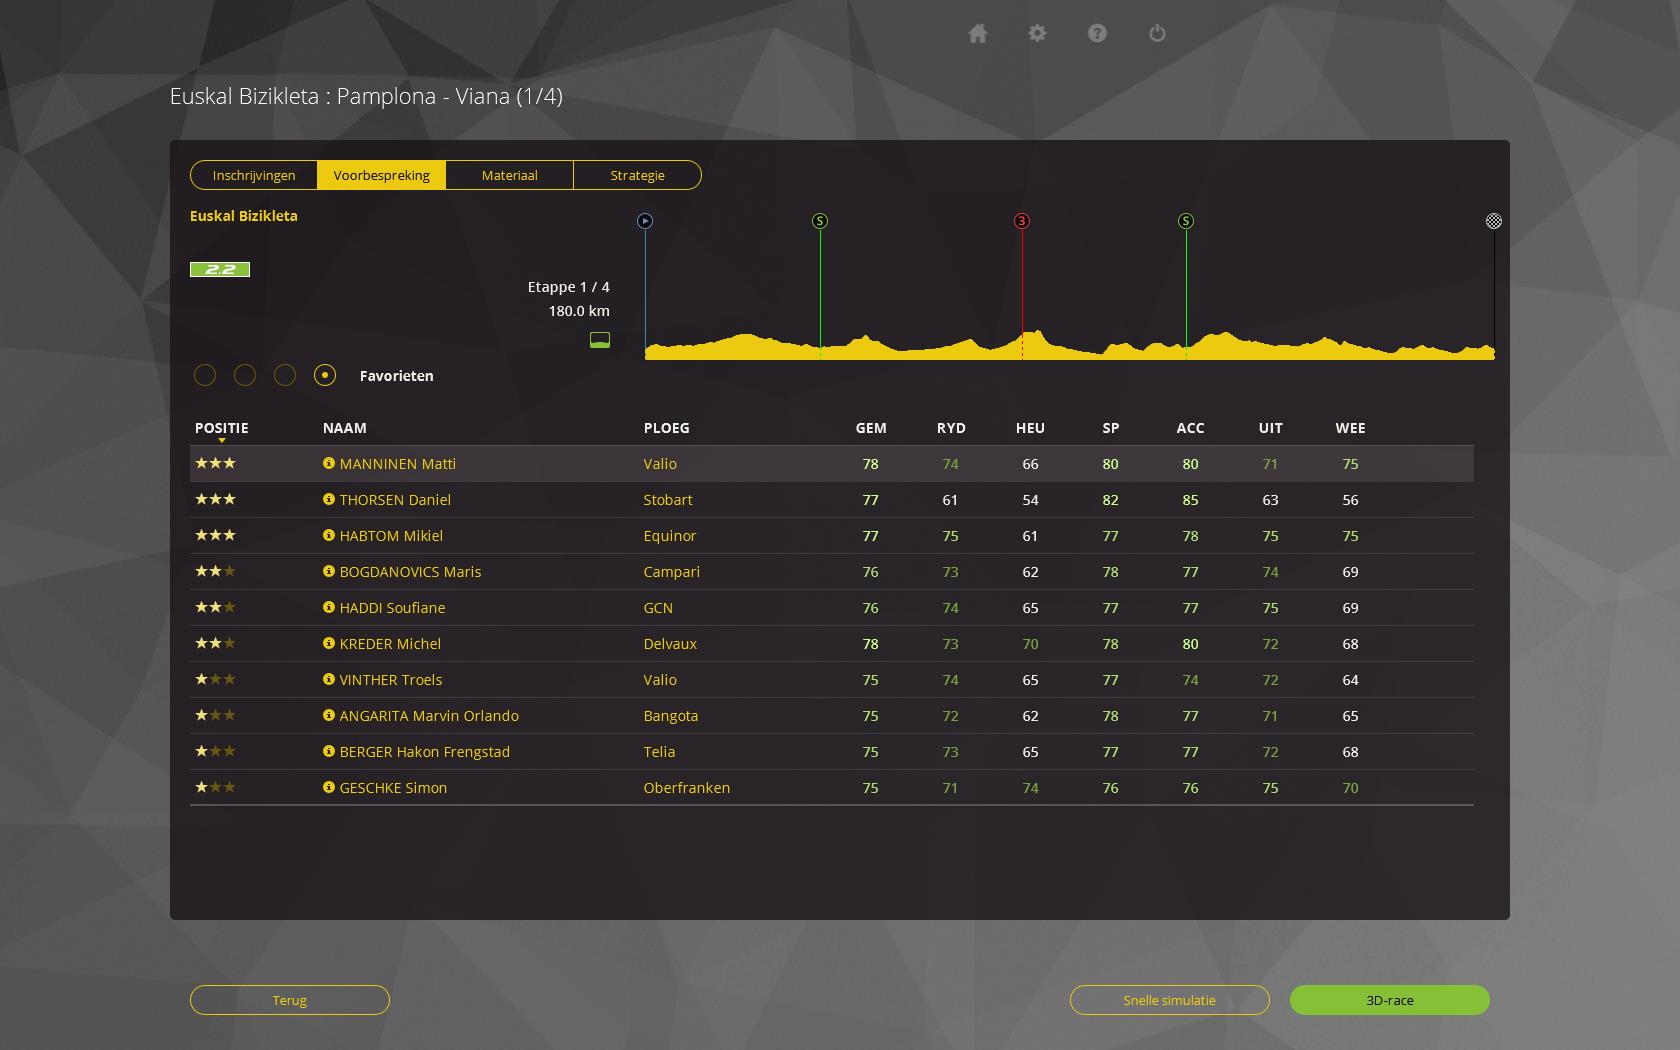This screenshot has width=1680, height=1050.
Task: Open team Oberfranken link
Action: [687, 788]
